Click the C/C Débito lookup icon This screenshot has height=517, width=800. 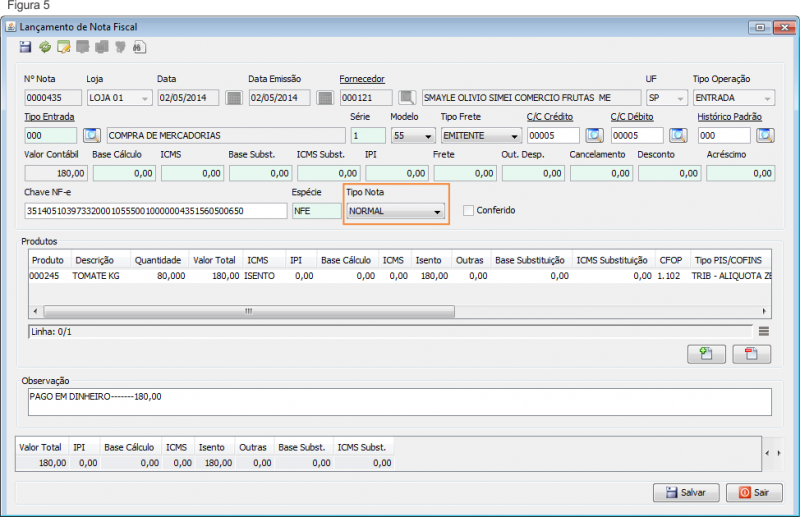point(678,135)
